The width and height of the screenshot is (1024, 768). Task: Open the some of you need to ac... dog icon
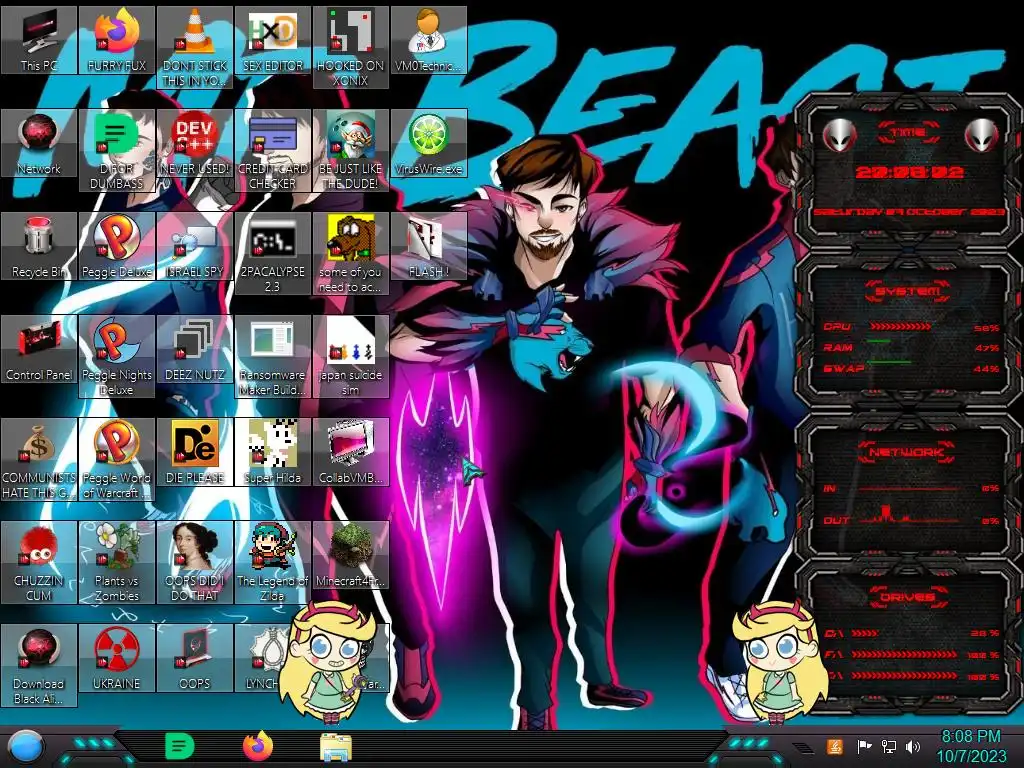350,254
